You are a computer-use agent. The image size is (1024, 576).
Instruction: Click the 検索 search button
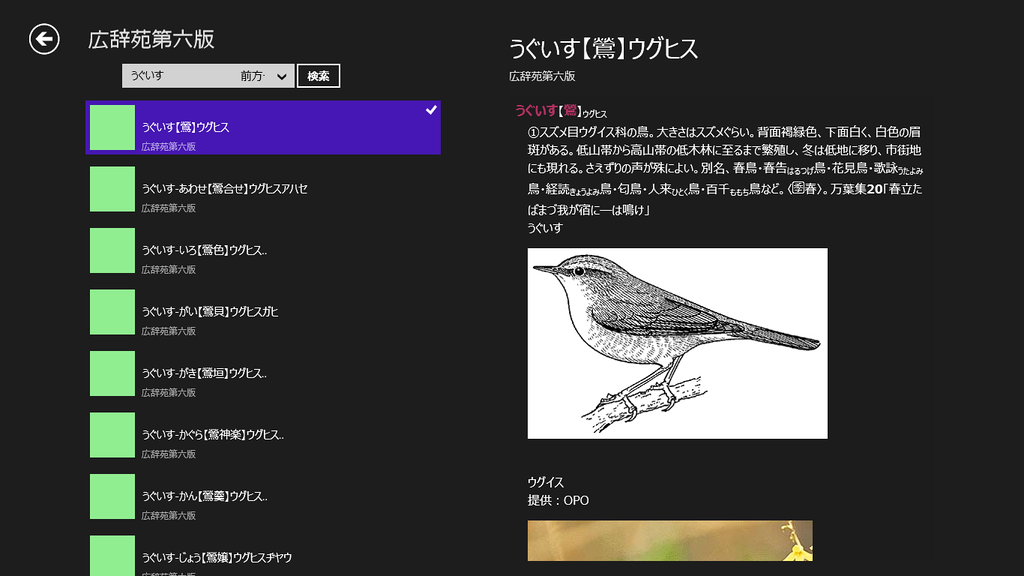318,74
